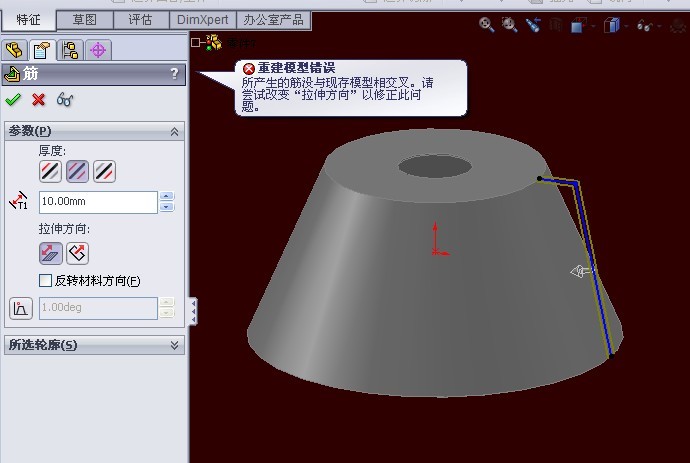Switch to the 草图 tab
The height and width of the screenshot is (463, 690).
85,20
